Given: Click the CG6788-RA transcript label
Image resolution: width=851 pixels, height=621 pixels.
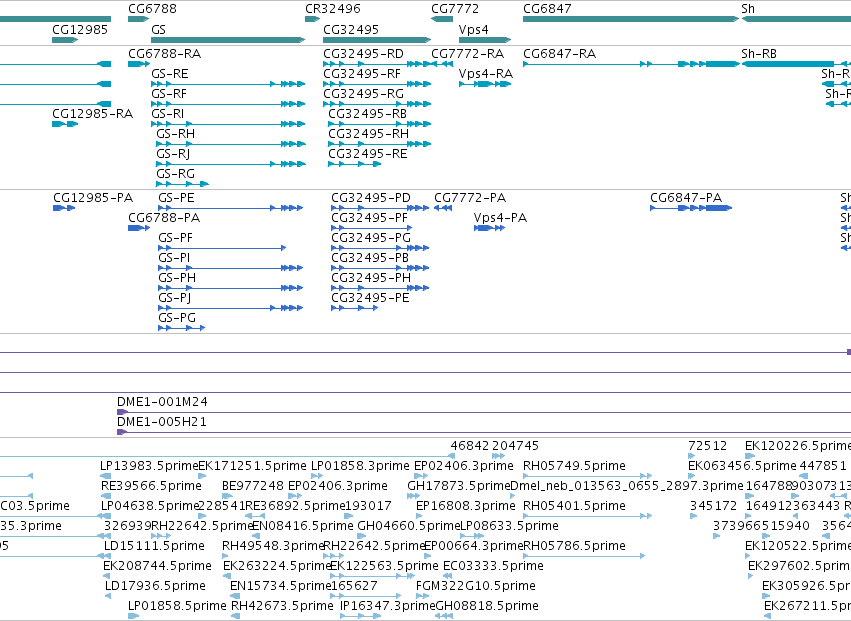Looking at the screenshot, I should pyautogui.click(x=164, y=54).
